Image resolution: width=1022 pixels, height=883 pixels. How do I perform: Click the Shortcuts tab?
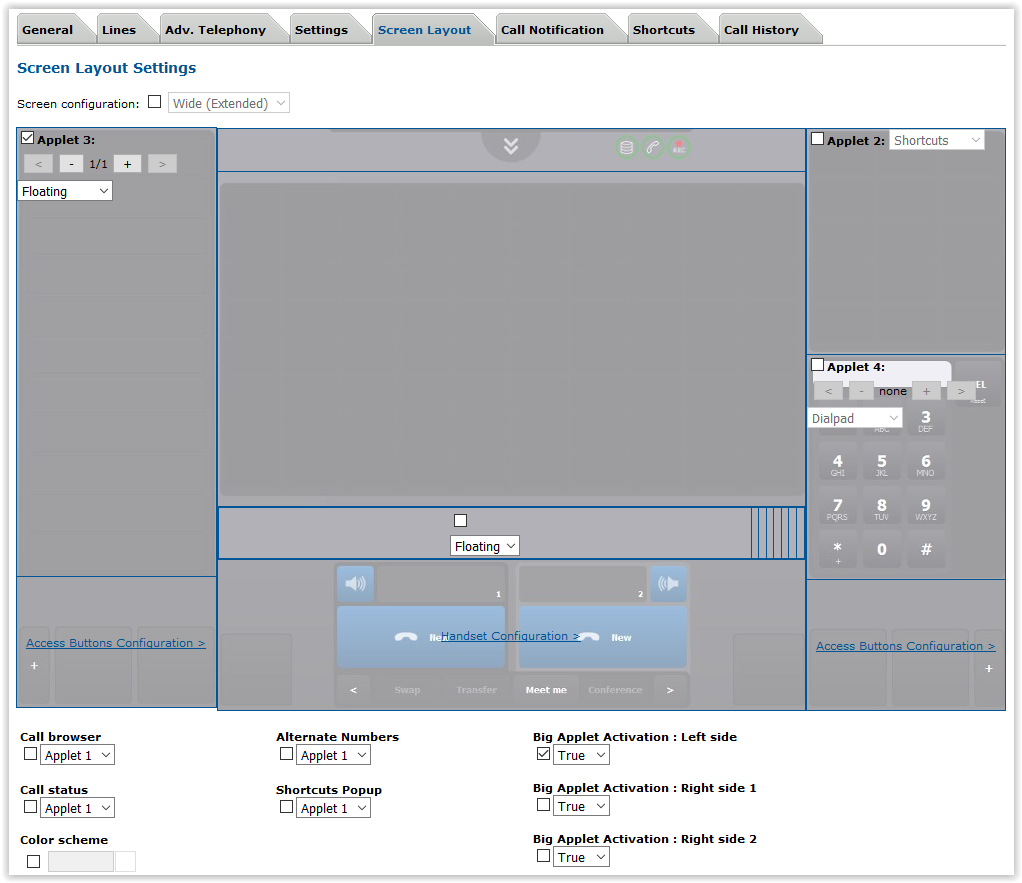tap(664, 30)
